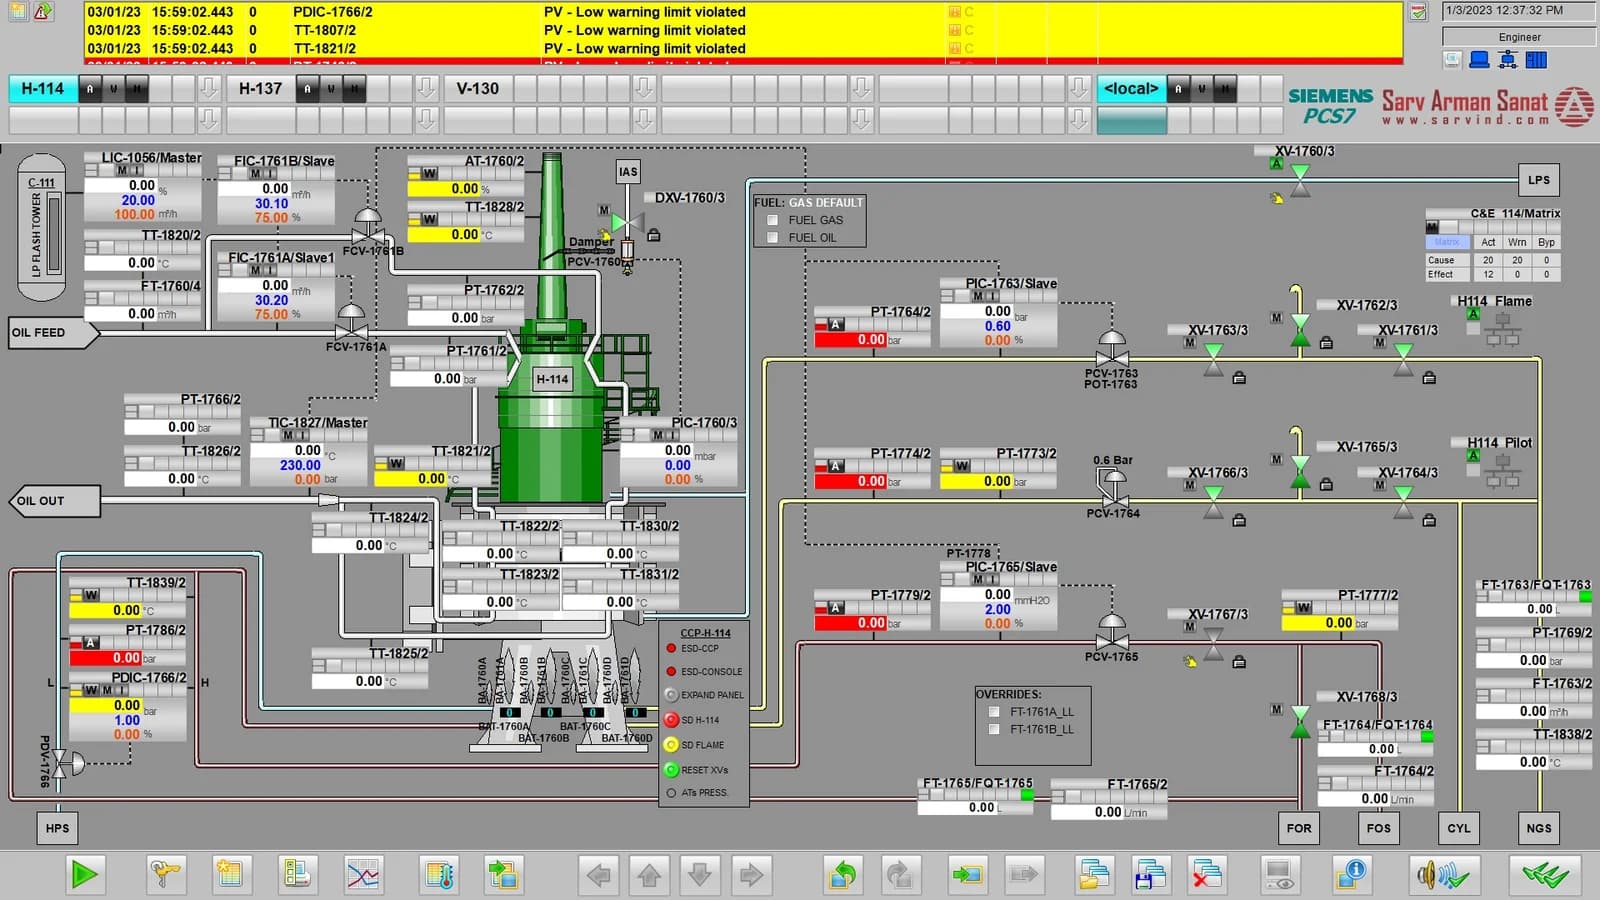Click the left arrow navigation button
The image size is (1600, 900).
[599, 876]
